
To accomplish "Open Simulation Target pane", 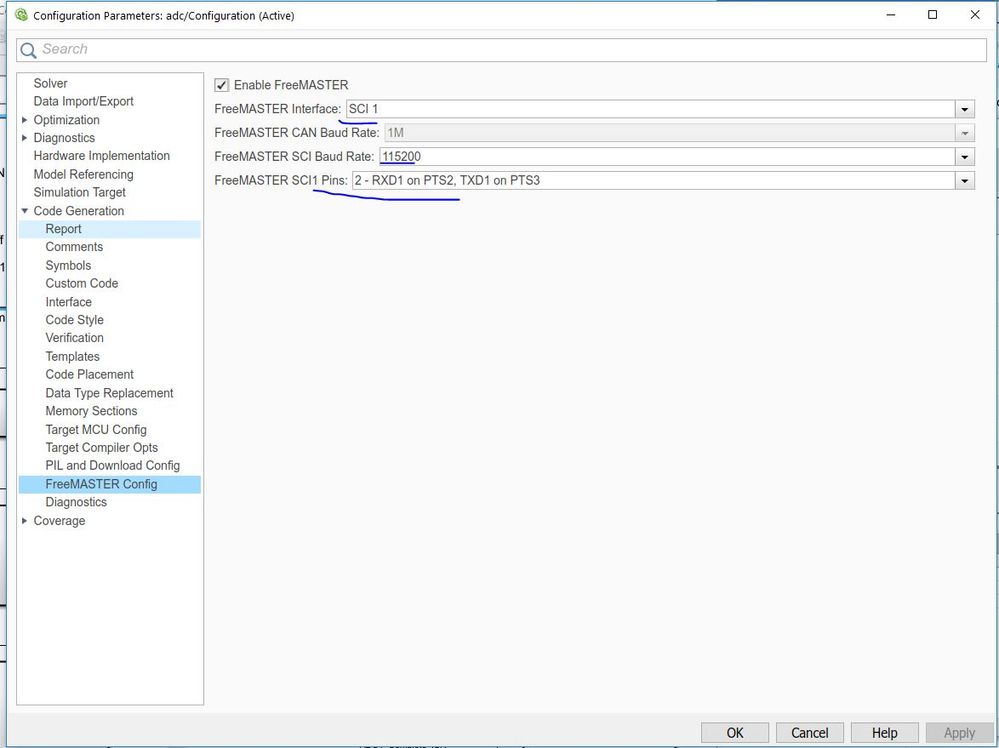I will tap(80, 192).
